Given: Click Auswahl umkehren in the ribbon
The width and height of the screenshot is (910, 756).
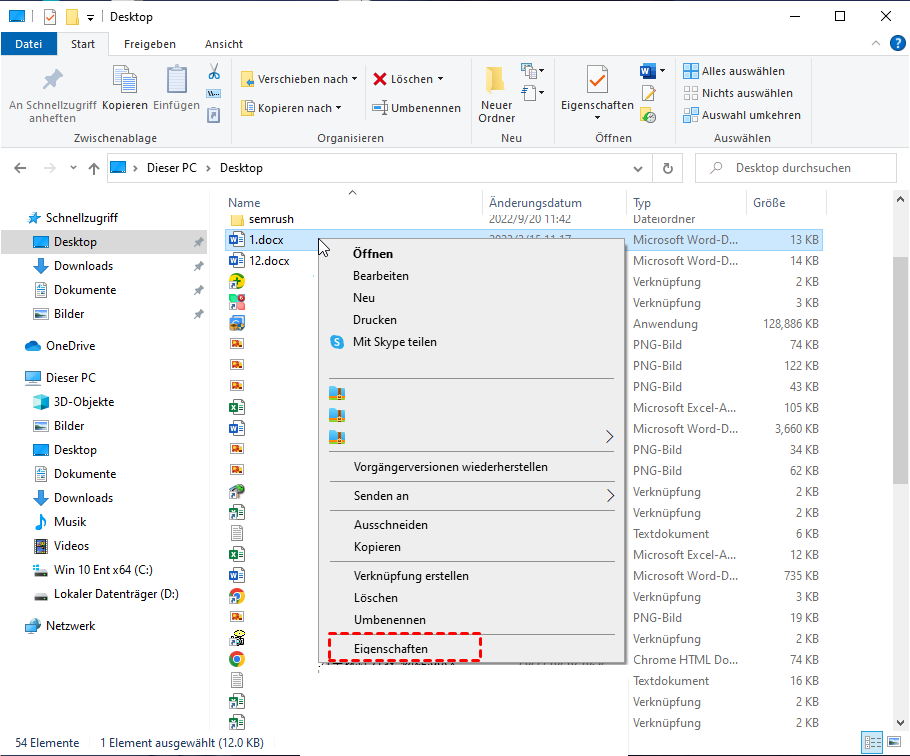Looking at the screenshot, I should [x=741, y=115].
